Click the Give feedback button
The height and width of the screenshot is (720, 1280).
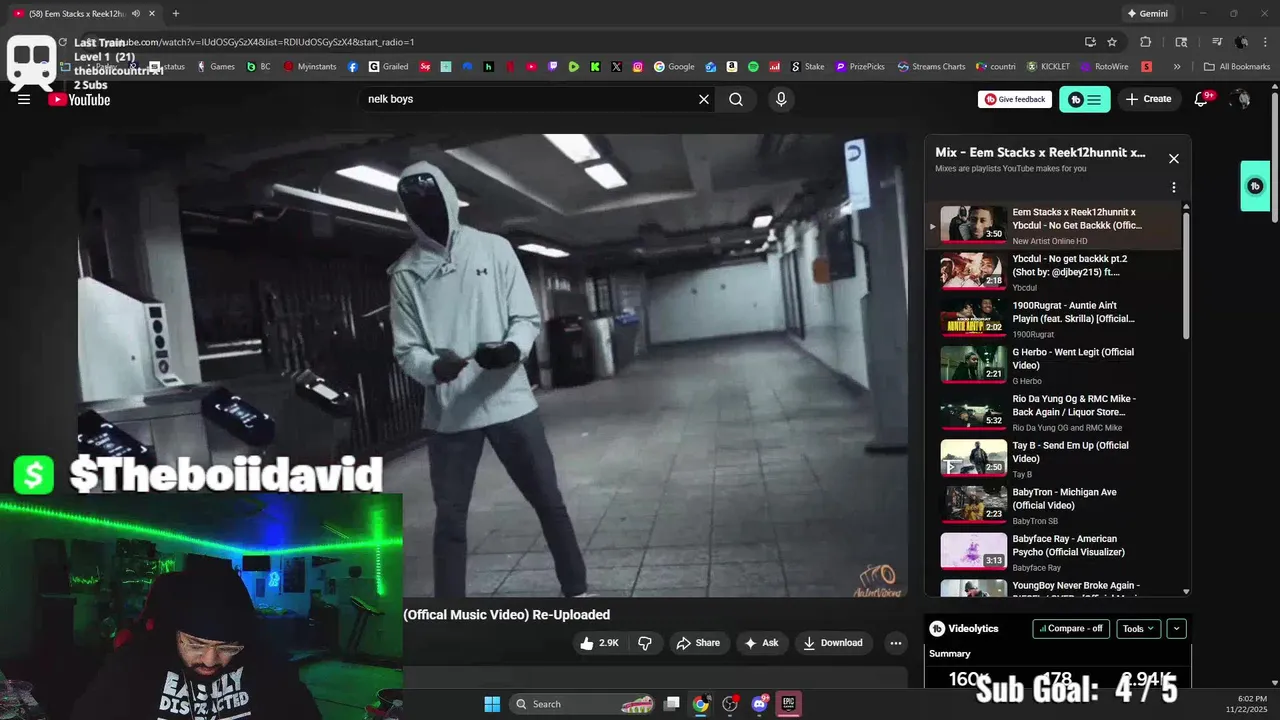[x=1015, y=99]
